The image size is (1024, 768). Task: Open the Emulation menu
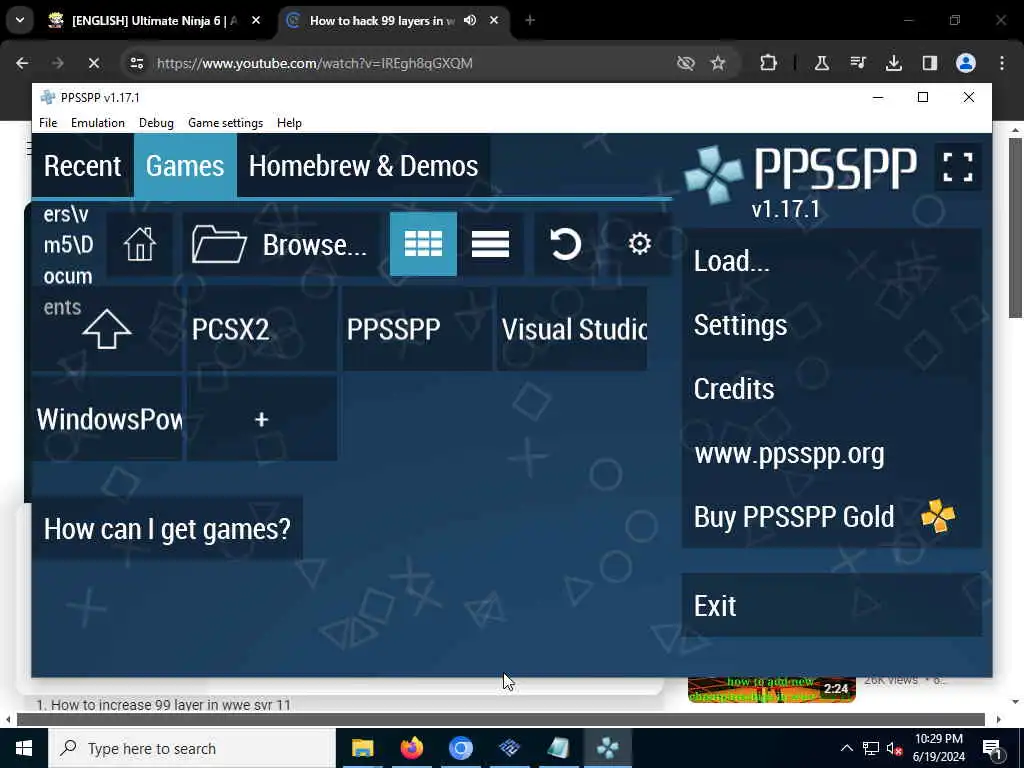(x=98, y=123)
